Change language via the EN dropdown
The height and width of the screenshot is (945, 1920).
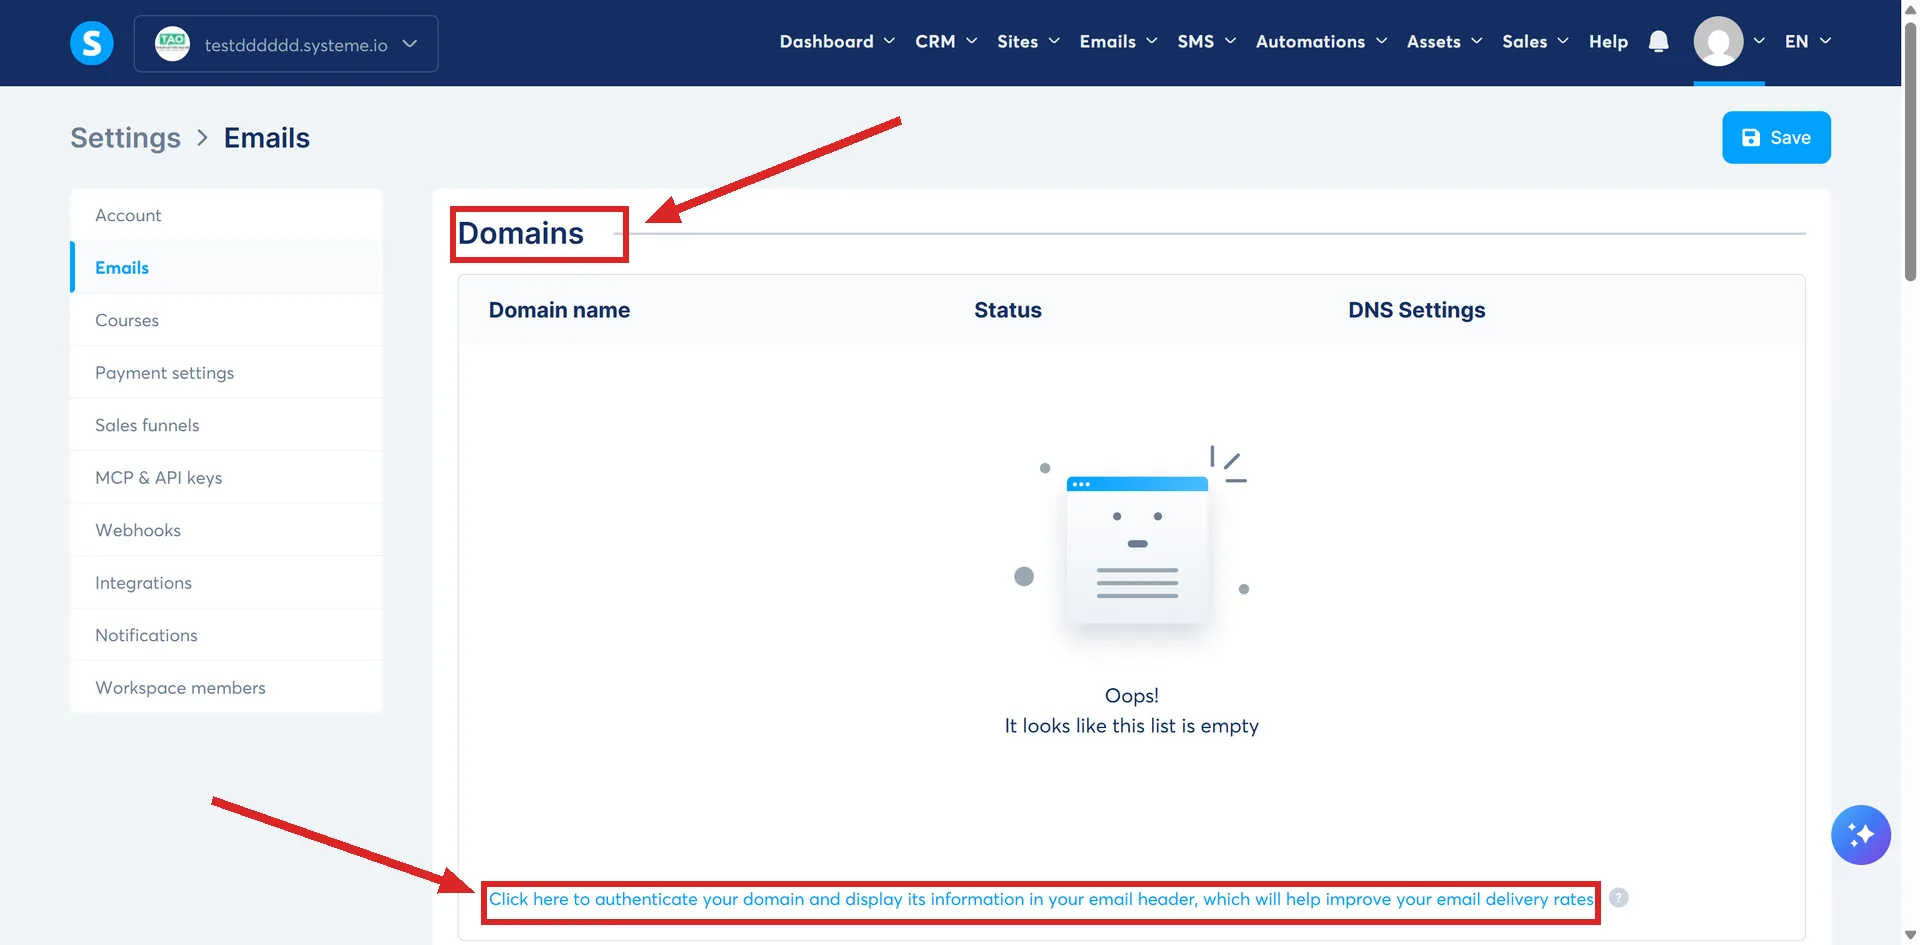coord(1807,42)
